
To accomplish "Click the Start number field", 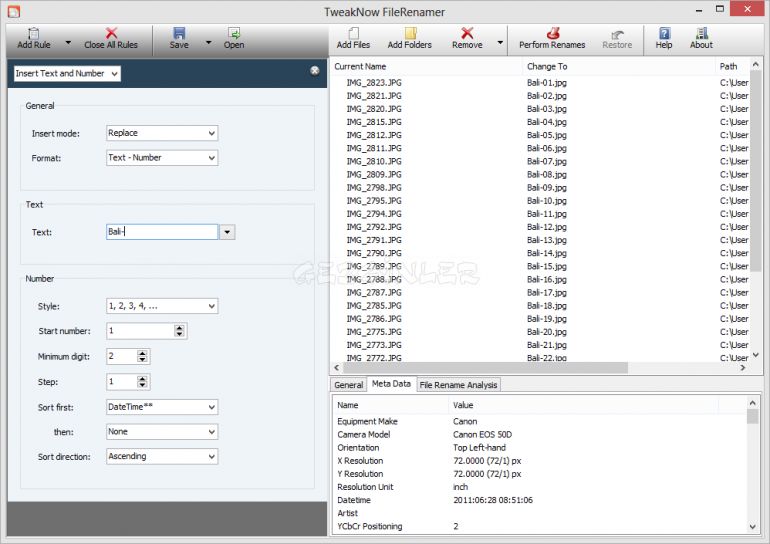I will tap(140, 331).
